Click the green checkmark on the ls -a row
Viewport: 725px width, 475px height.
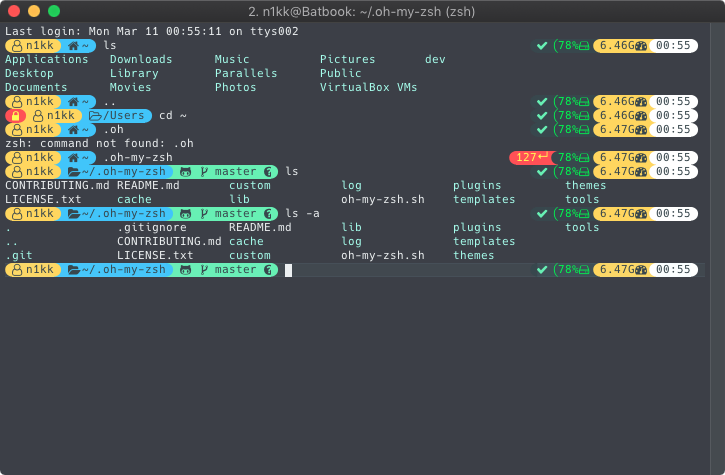(x=542, y=214)
